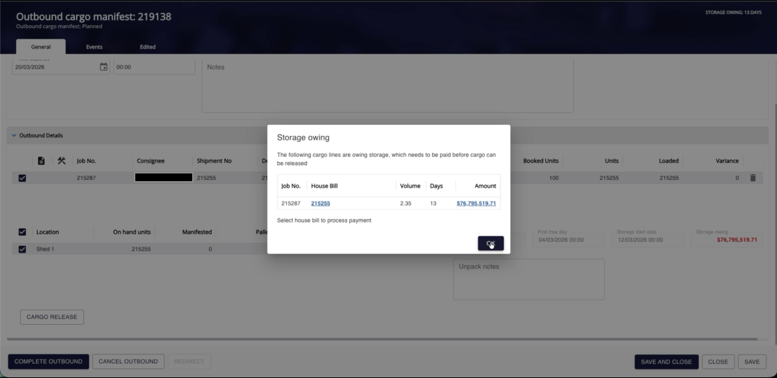This screenshot has width=777, height=378.
Task: Click the Job No. column header in dialog
Action: pyautogui.click(x=291, y=186)
